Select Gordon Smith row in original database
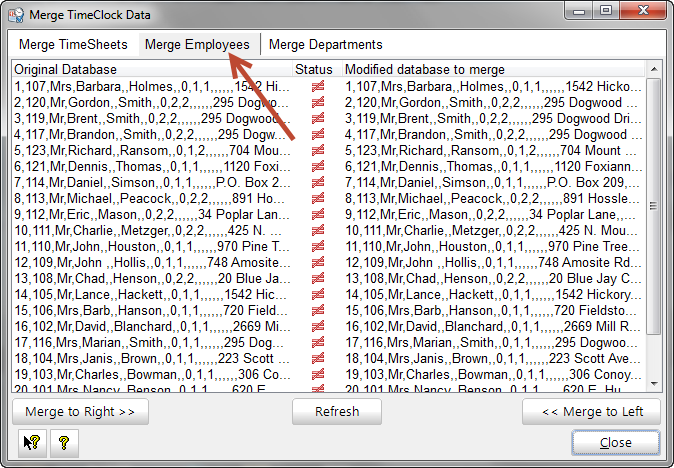 [x=150, y=103]
